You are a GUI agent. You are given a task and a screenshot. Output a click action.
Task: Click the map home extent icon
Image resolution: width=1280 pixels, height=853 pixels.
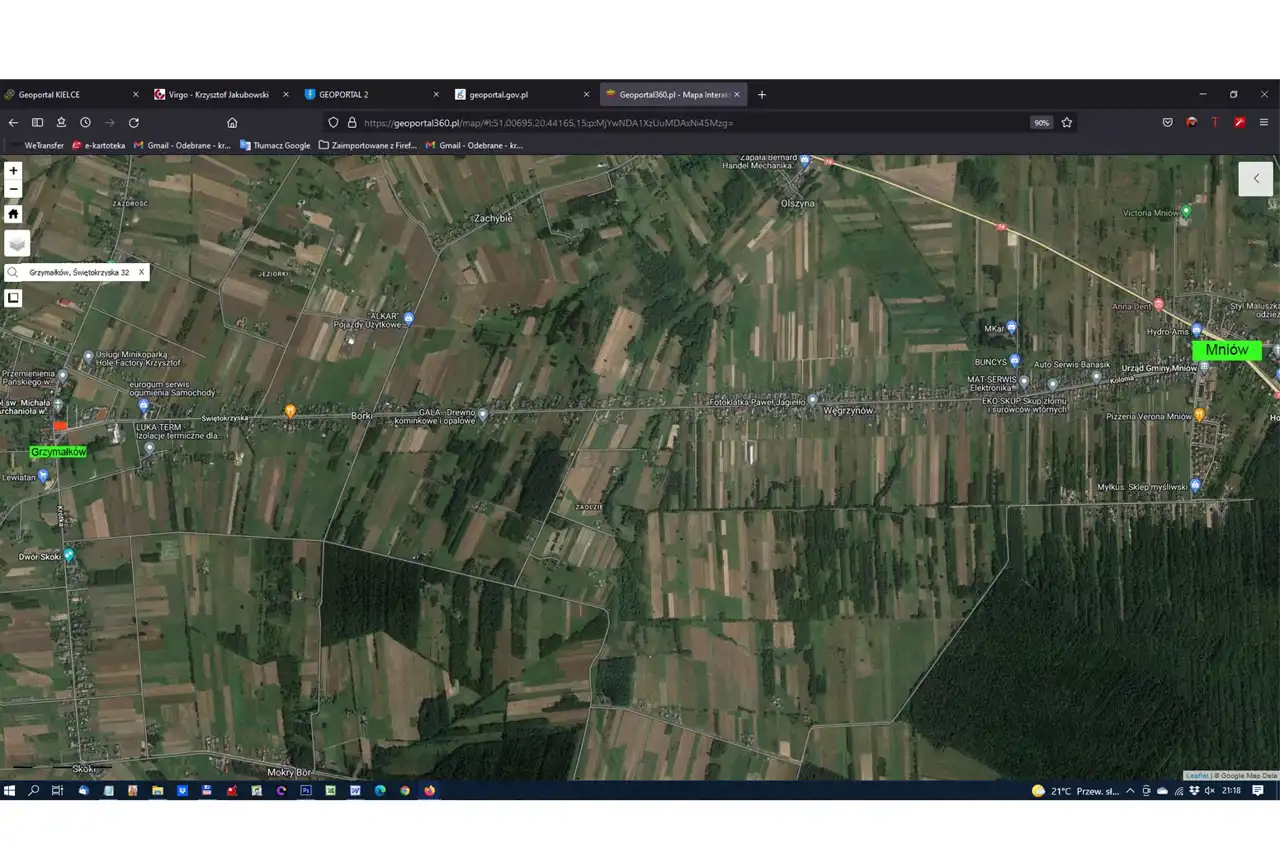click(x=13, y=214)
